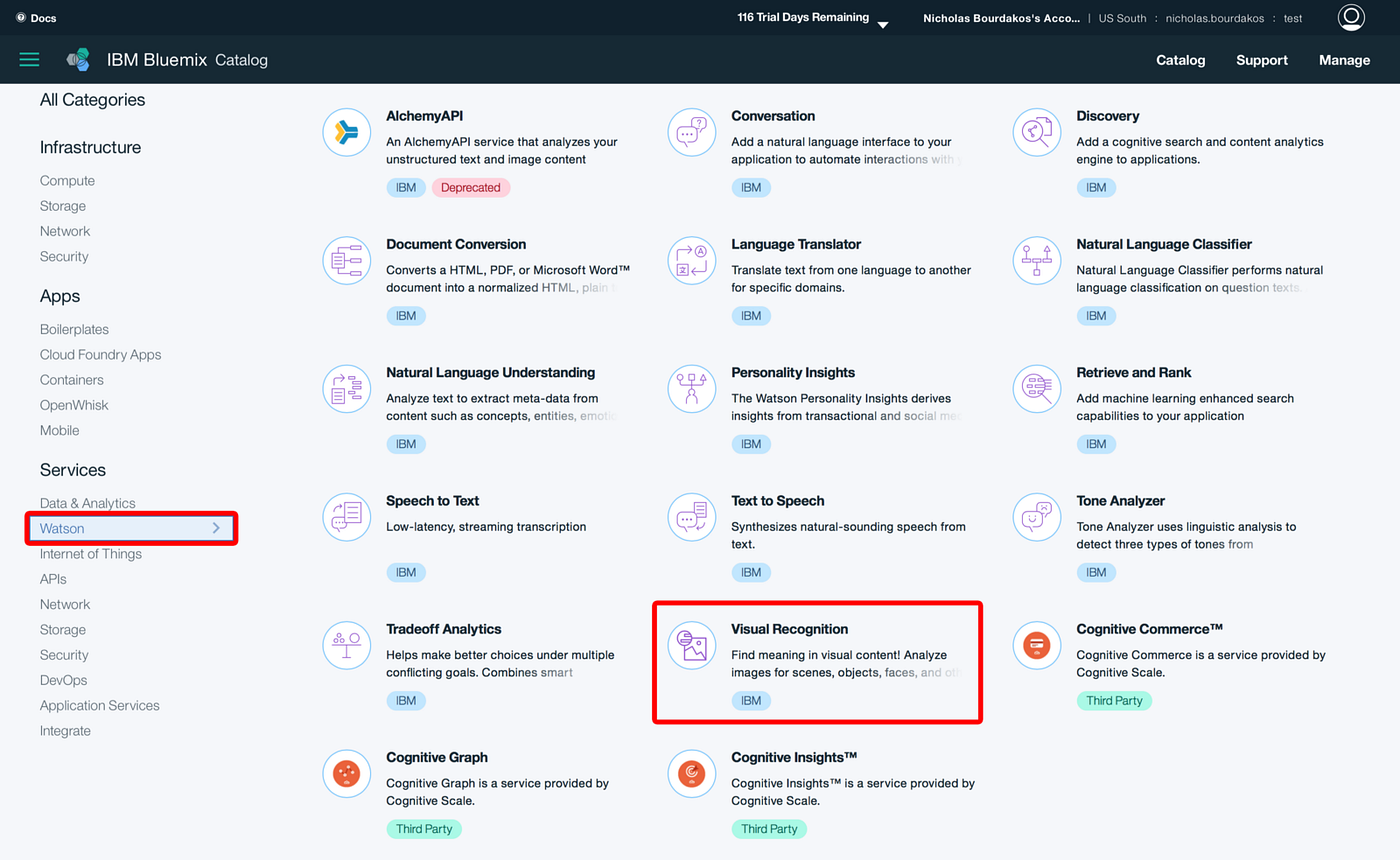Select the Data & Analytics category
Image resolution: width=1400 pixels, height=860 pixels.
87,503
